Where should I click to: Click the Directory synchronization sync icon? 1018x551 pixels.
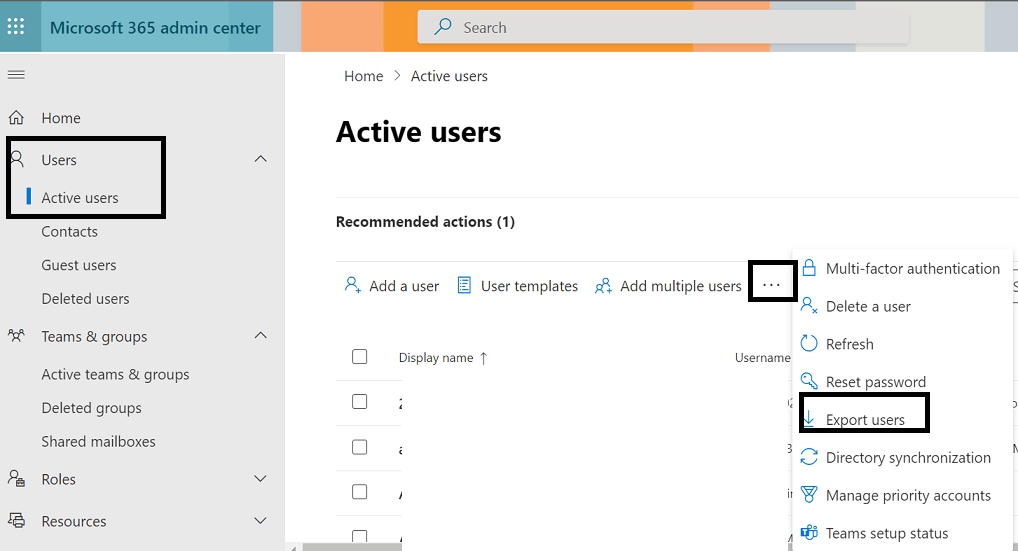[809, 457]
